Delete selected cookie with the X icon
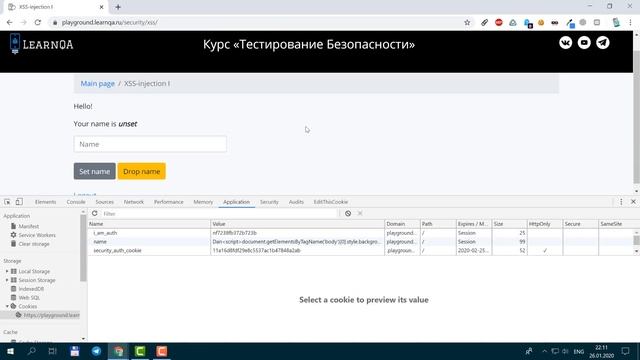 (360, 213)
